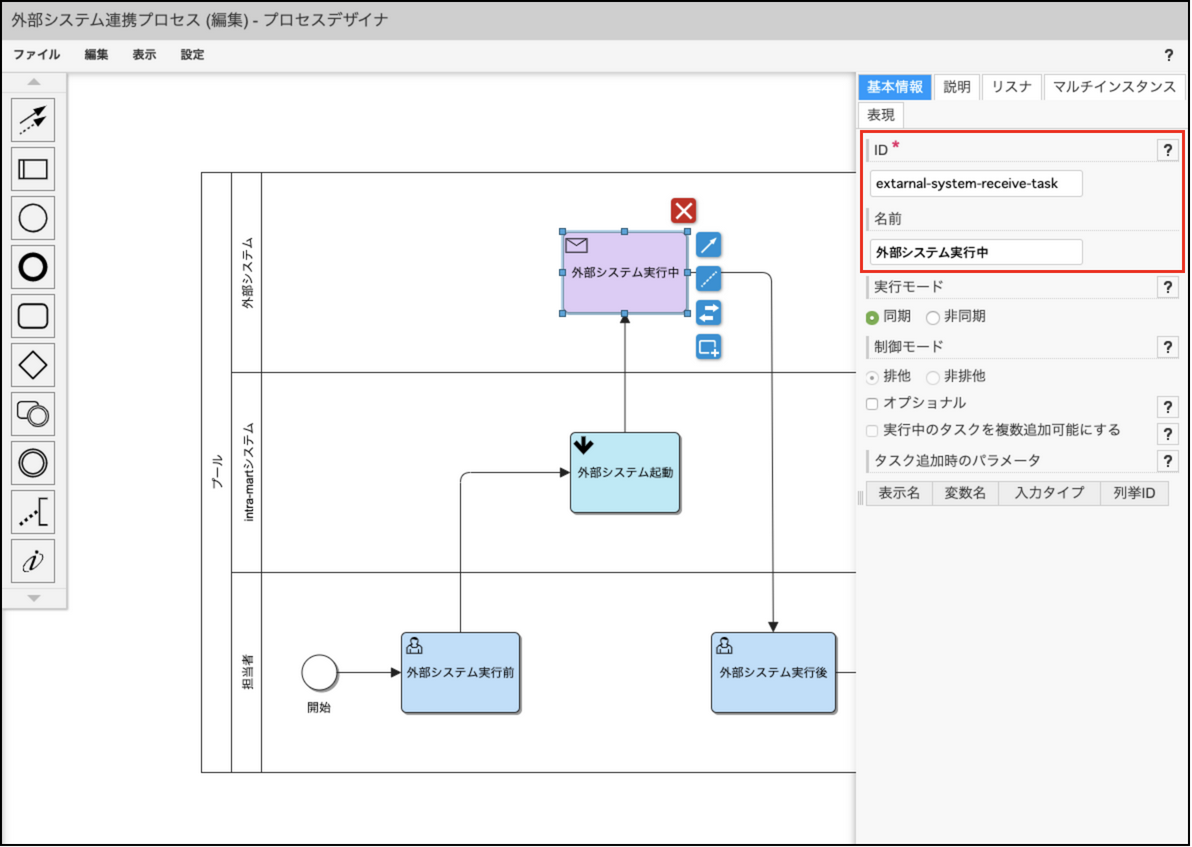Select the text annotation tool in palette

(x=33, y=513)
